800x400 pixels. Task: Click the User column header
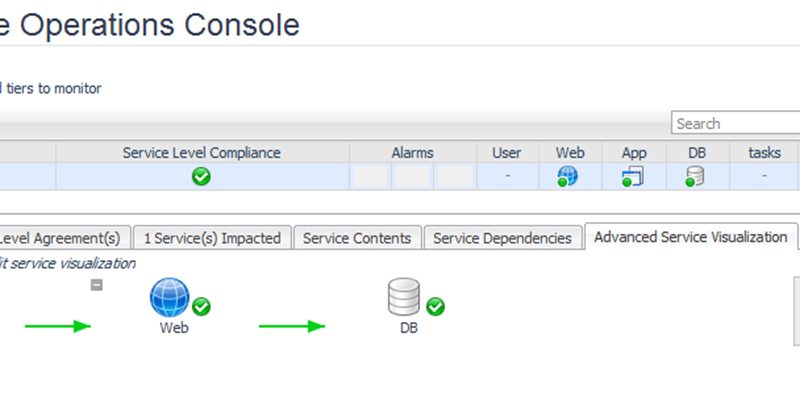507,153
